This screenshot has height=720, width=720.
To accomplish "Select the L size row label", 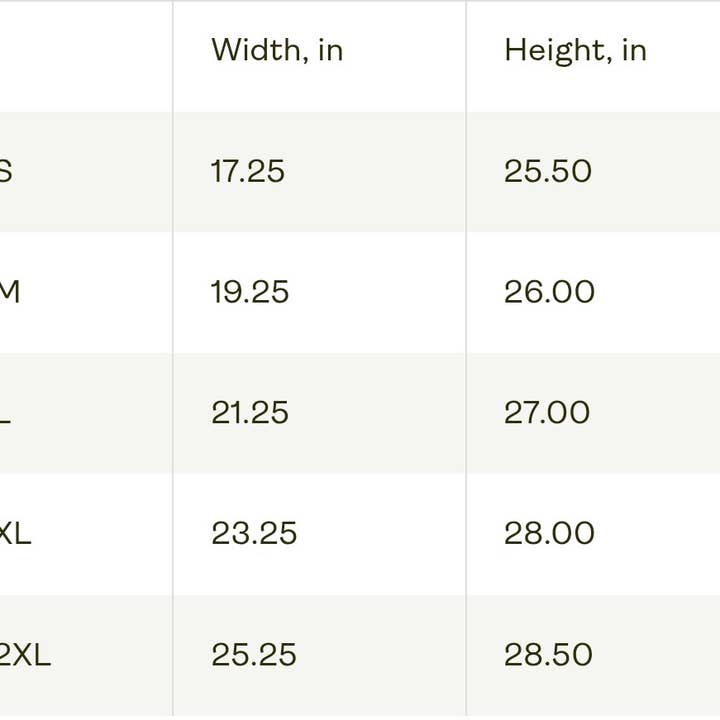I will [6, 413].
